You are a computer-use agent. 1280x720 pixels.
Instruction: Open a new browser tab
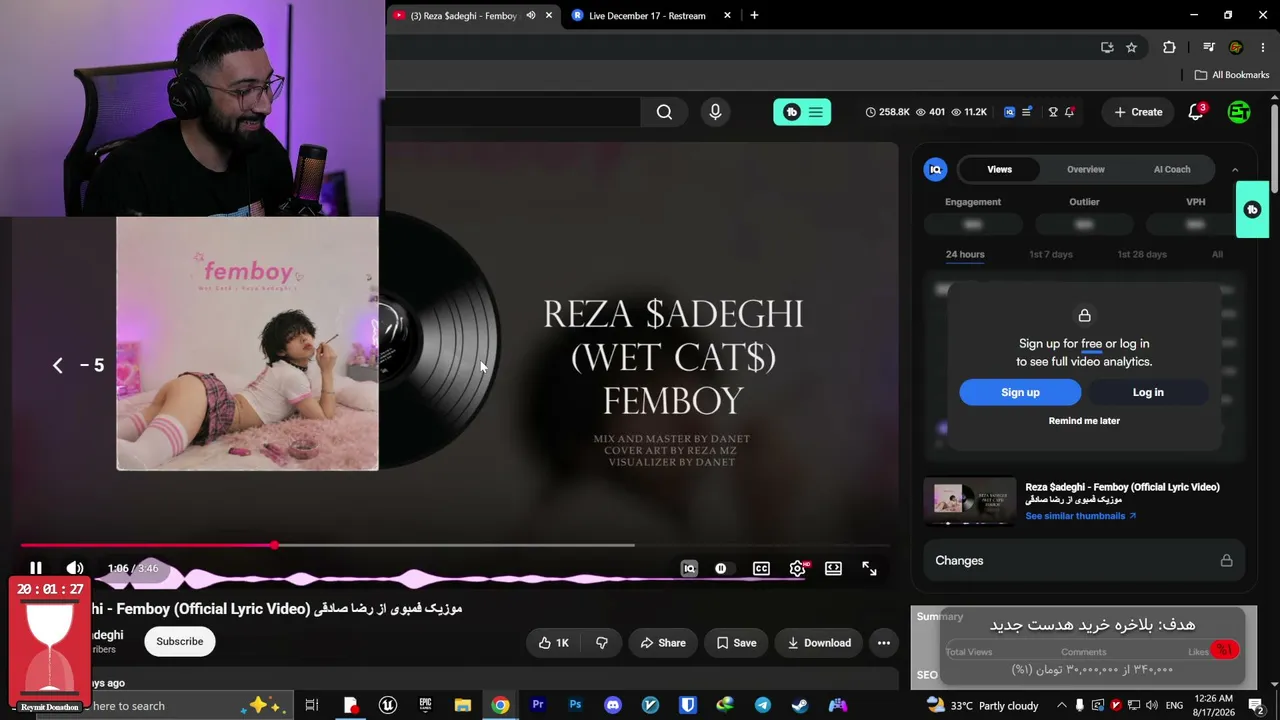[x=755, y=15]
